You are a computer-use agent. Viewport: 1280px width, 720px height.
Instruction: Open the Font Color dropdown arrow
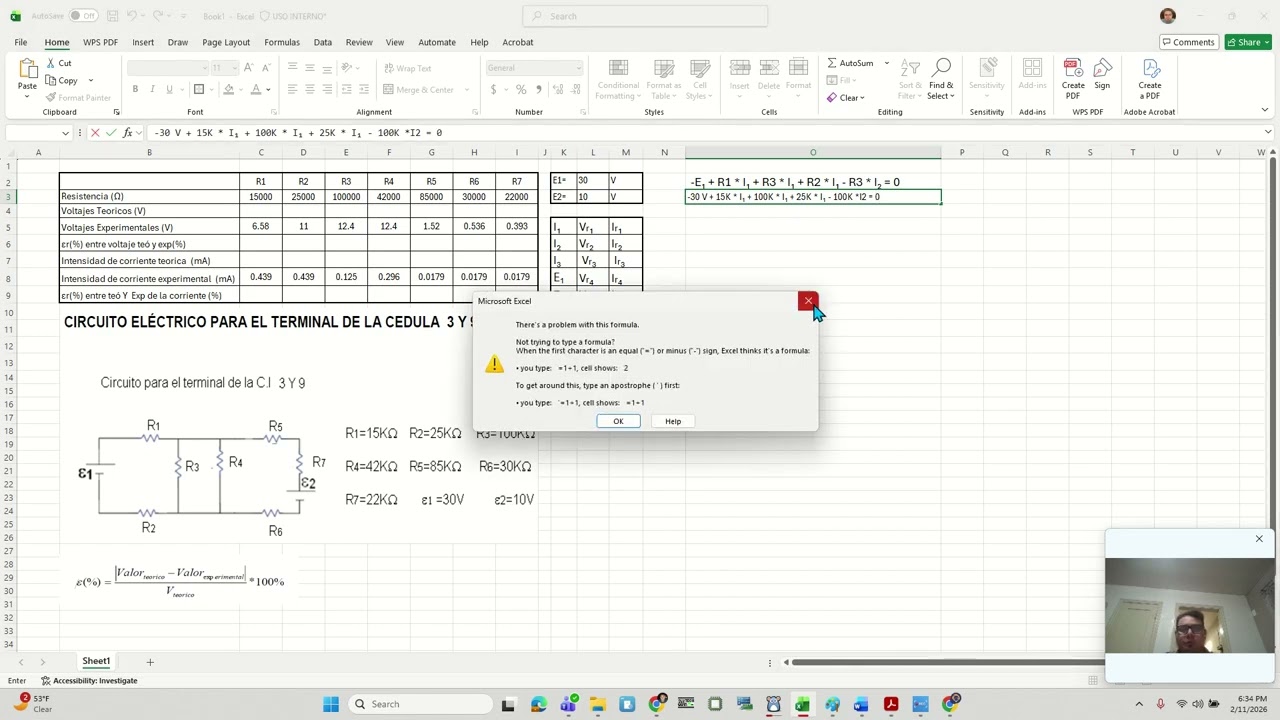(268, 90)
